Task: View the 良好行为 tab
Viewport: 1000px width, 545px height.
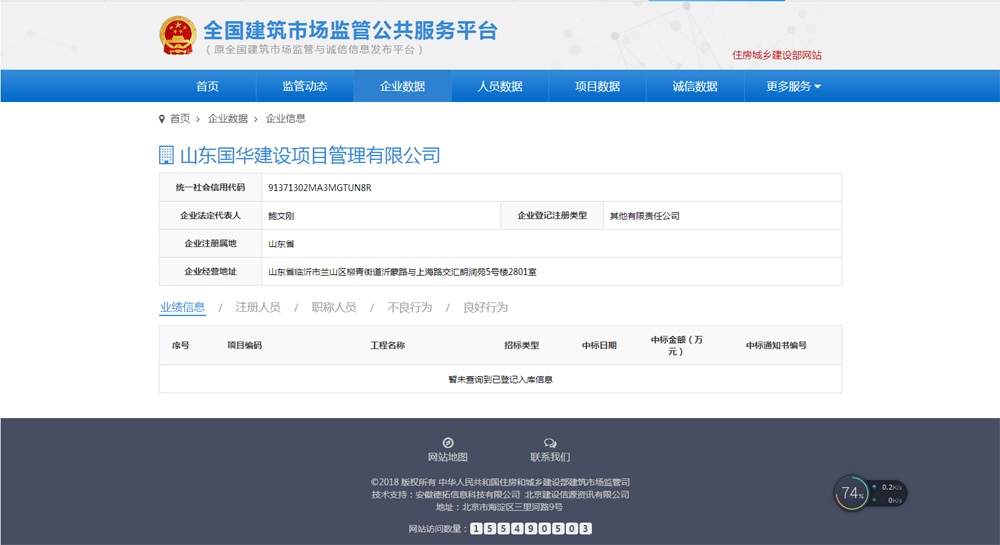Action: 485,307
